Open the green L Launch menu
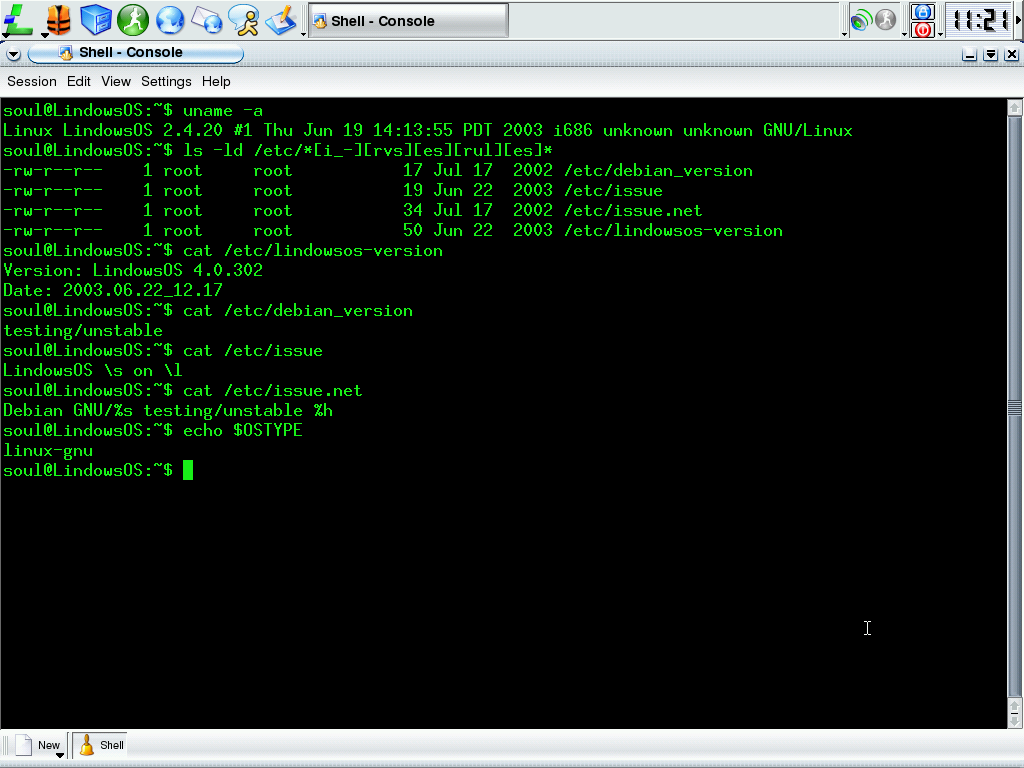 coord(18,20)
